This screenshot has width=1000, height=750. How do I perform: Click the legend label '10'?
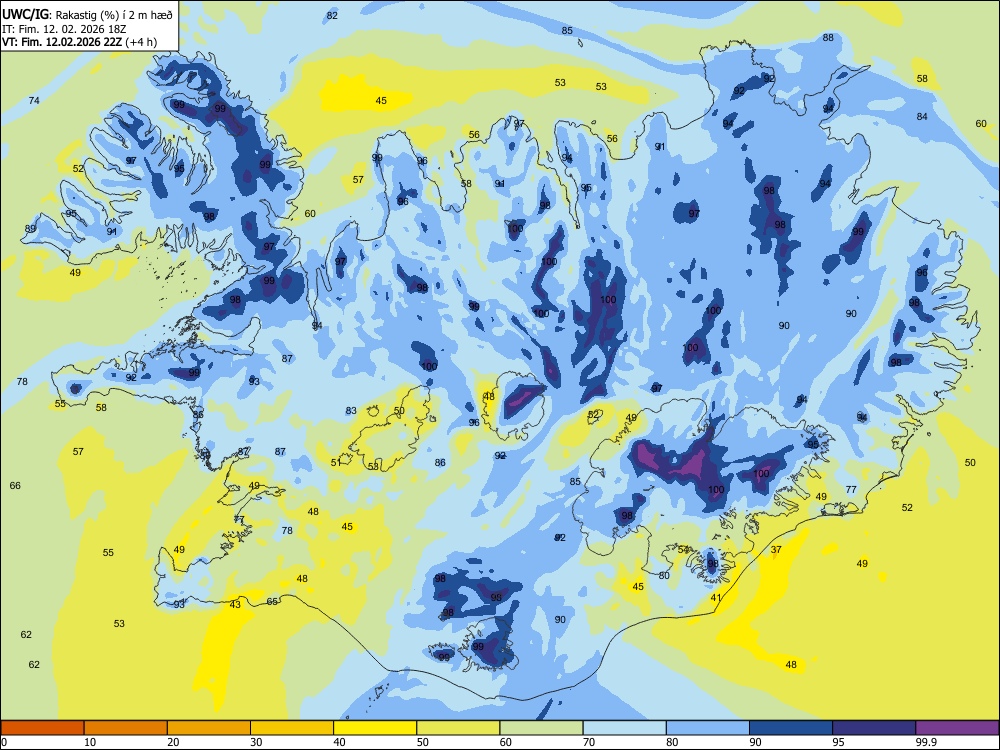pos(90,742)
